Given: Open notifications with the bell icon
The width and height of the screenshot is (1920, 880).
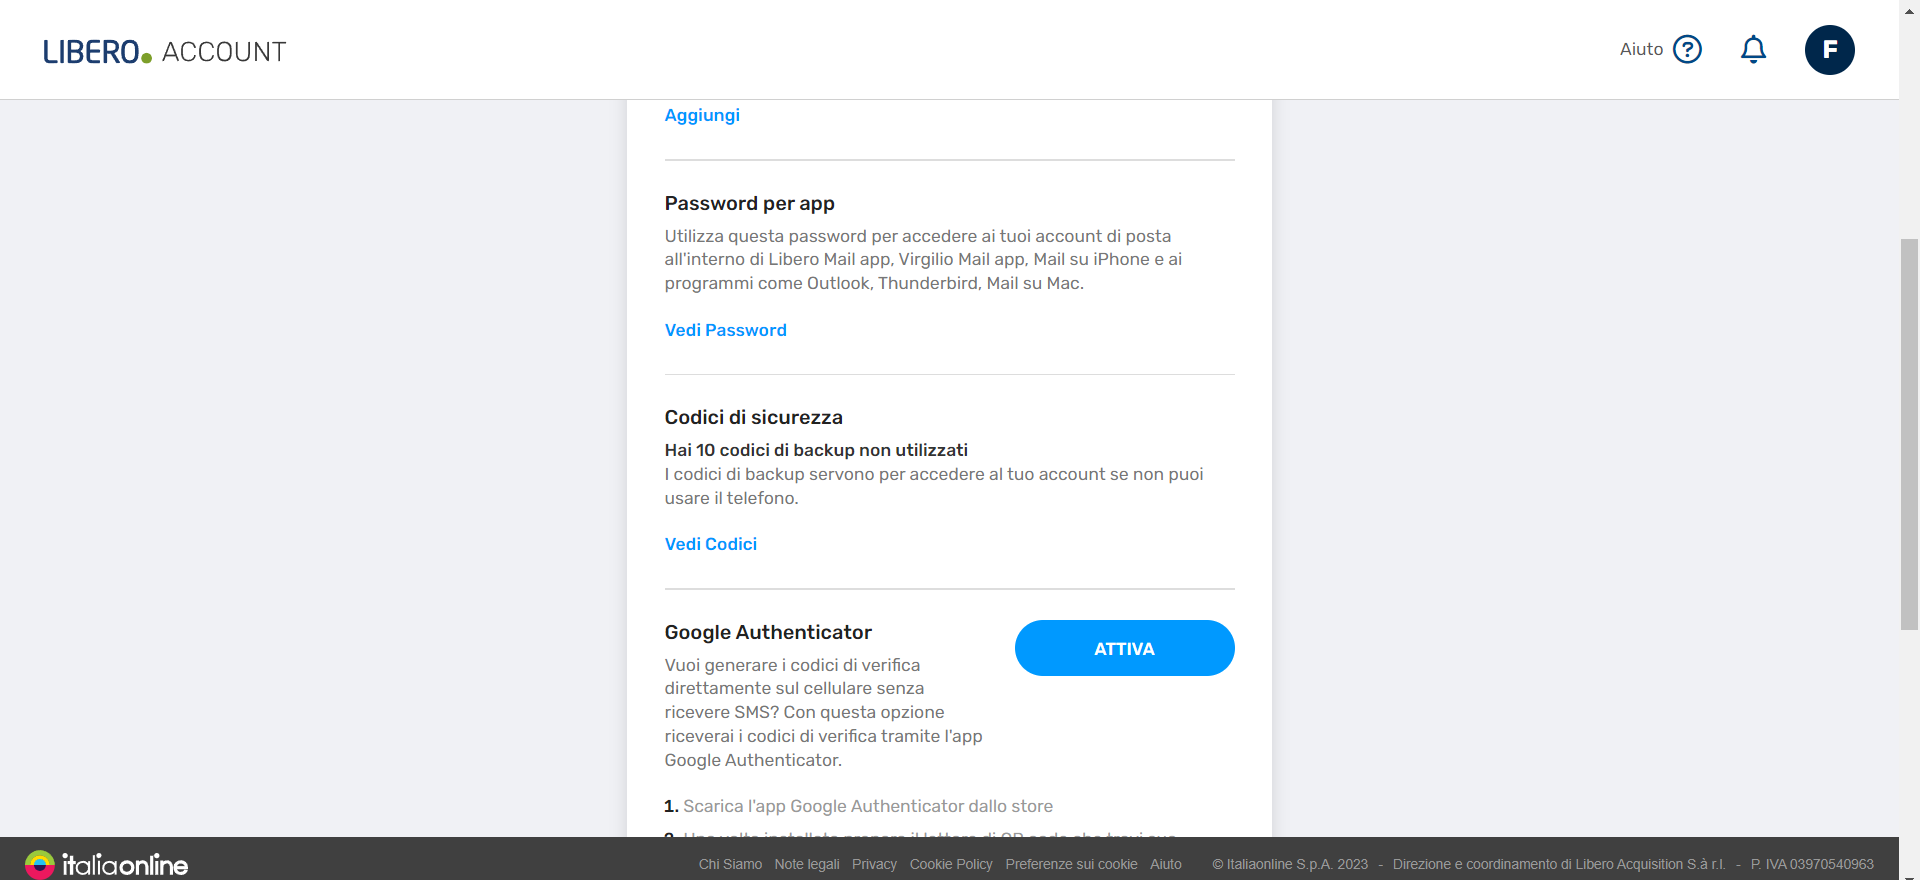Looking at the screenshot, I should (1753, 49).
